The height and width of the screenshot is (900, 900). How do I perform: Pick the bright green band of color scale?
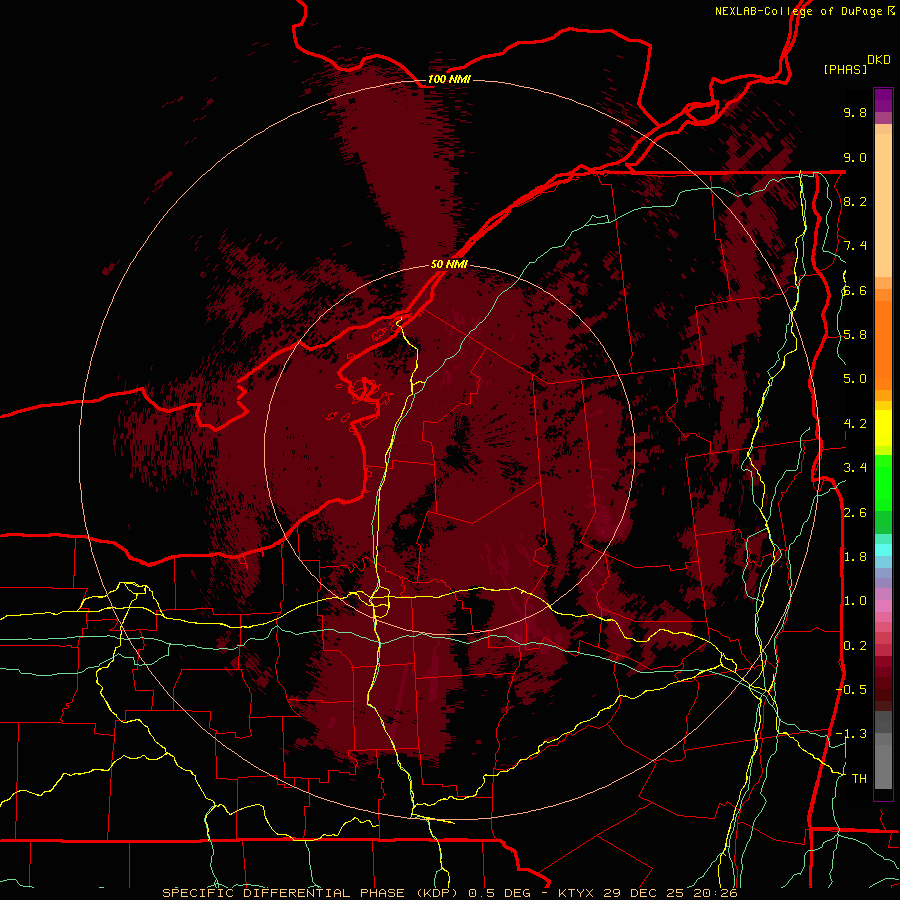pyautogui.click(x=883, y=482)
